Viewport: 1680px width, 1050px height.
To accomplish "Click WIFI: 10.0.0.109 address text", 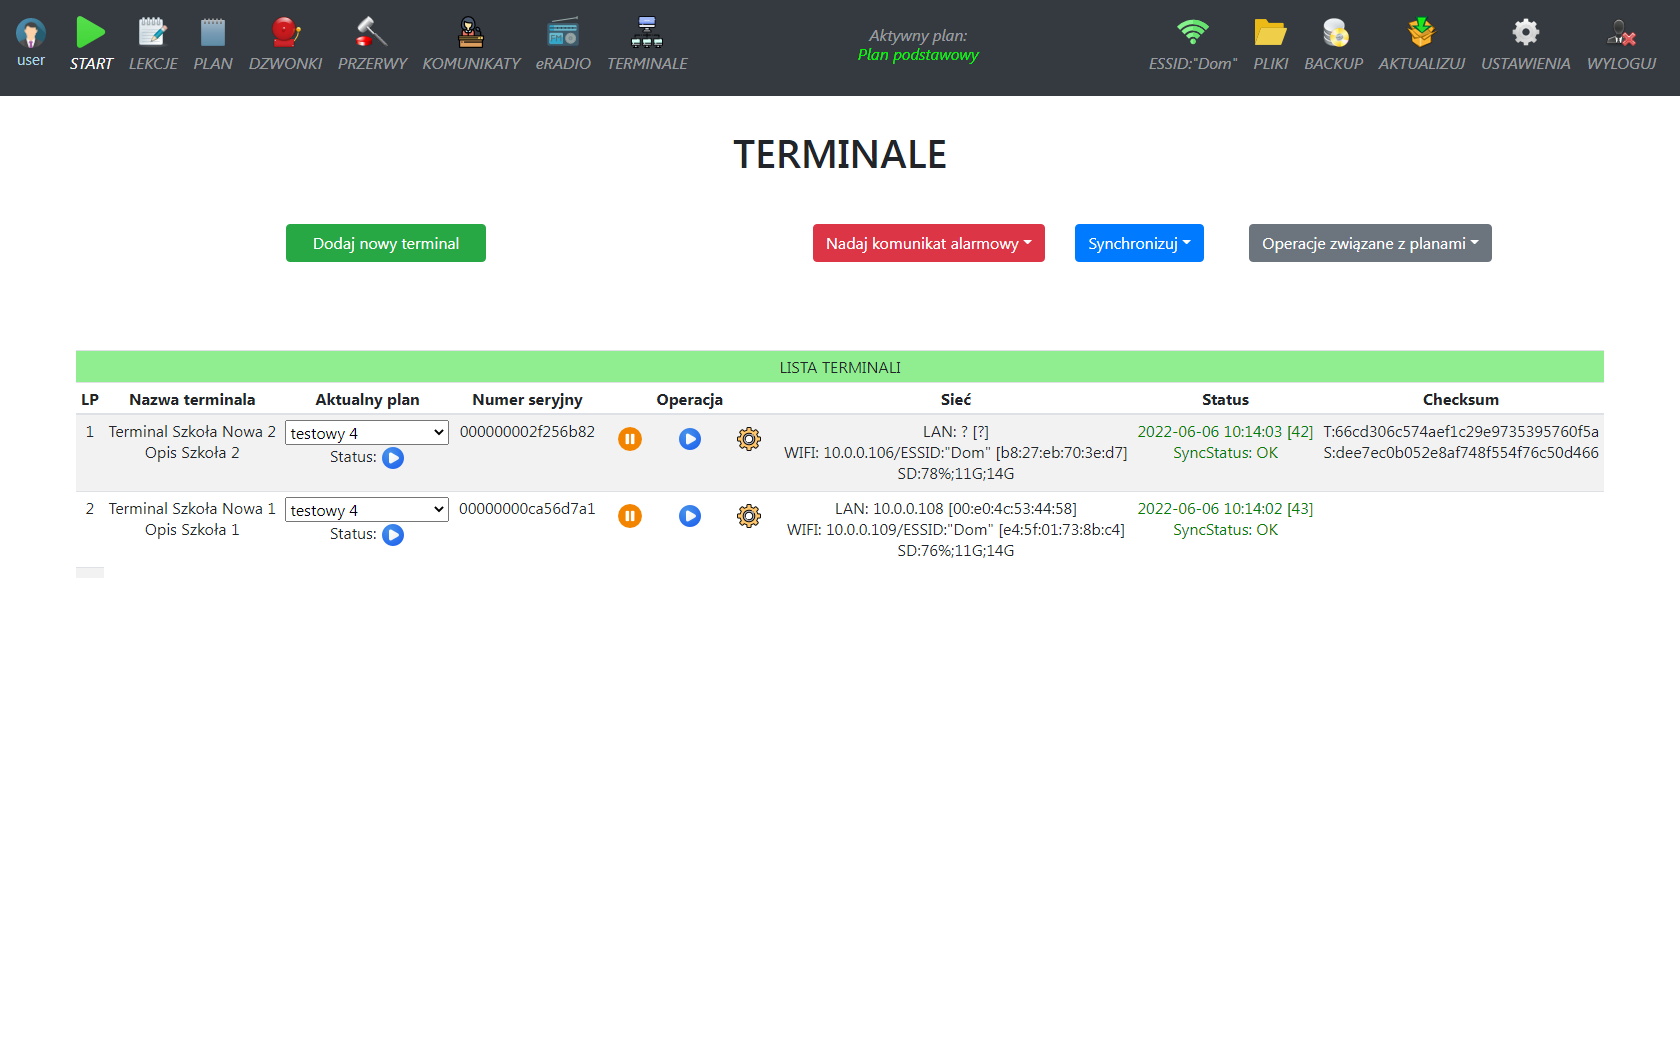I will pos(956,529).
